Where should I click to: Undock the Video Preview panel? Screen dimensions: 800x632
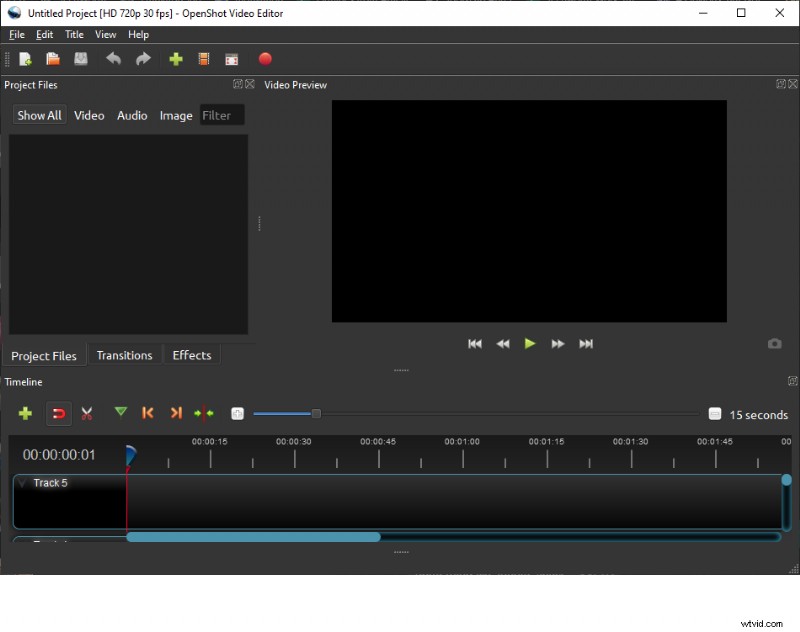pyautogui.click(x=779, y=85)
